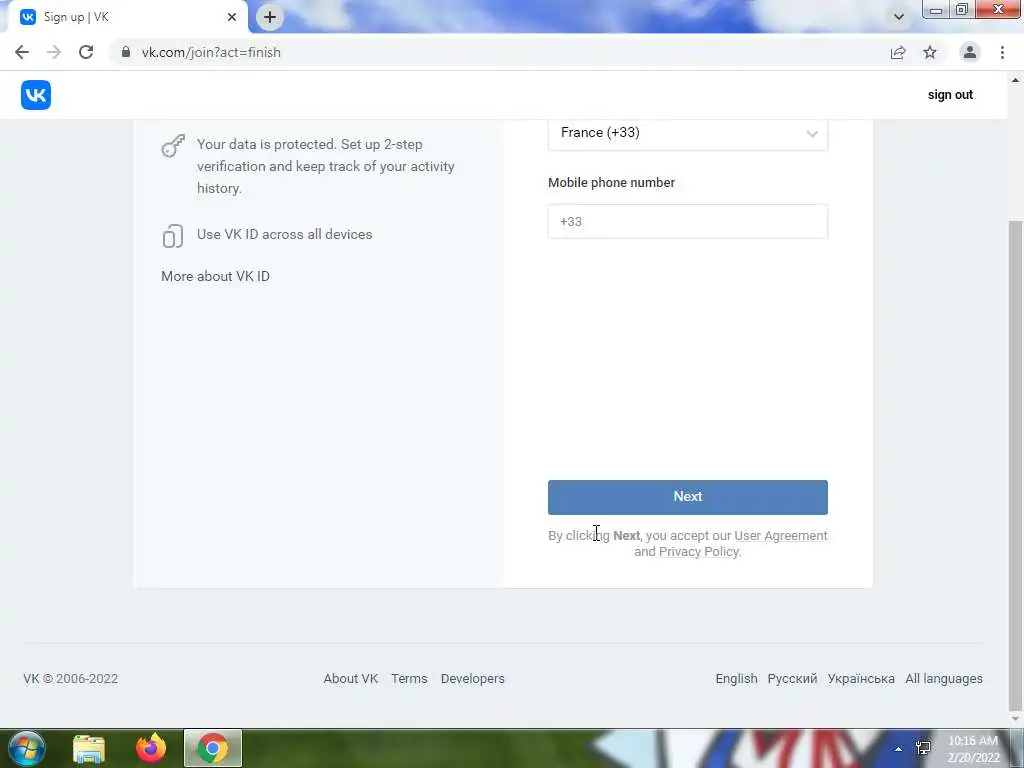Click the padlock site info icon

pyautogui.click(x=126, y=52)
